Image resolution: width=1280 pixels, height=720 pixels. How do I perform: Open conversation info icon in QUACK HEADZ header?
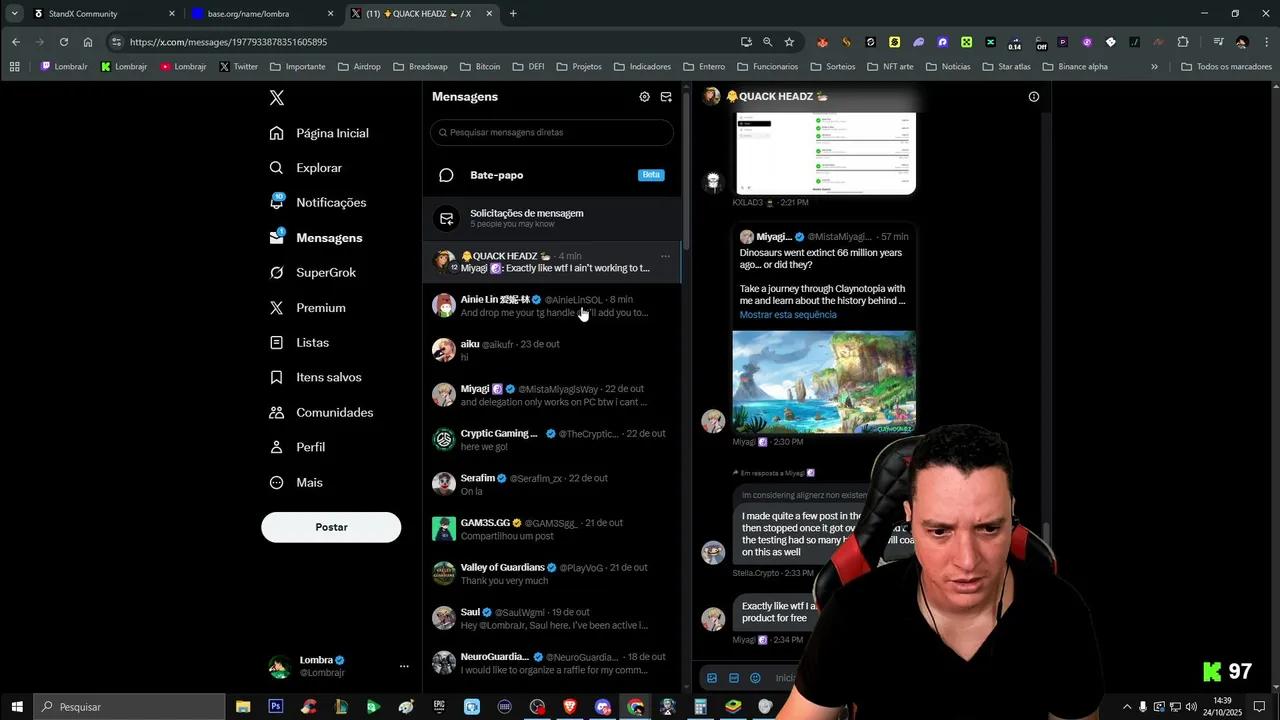1034,97
